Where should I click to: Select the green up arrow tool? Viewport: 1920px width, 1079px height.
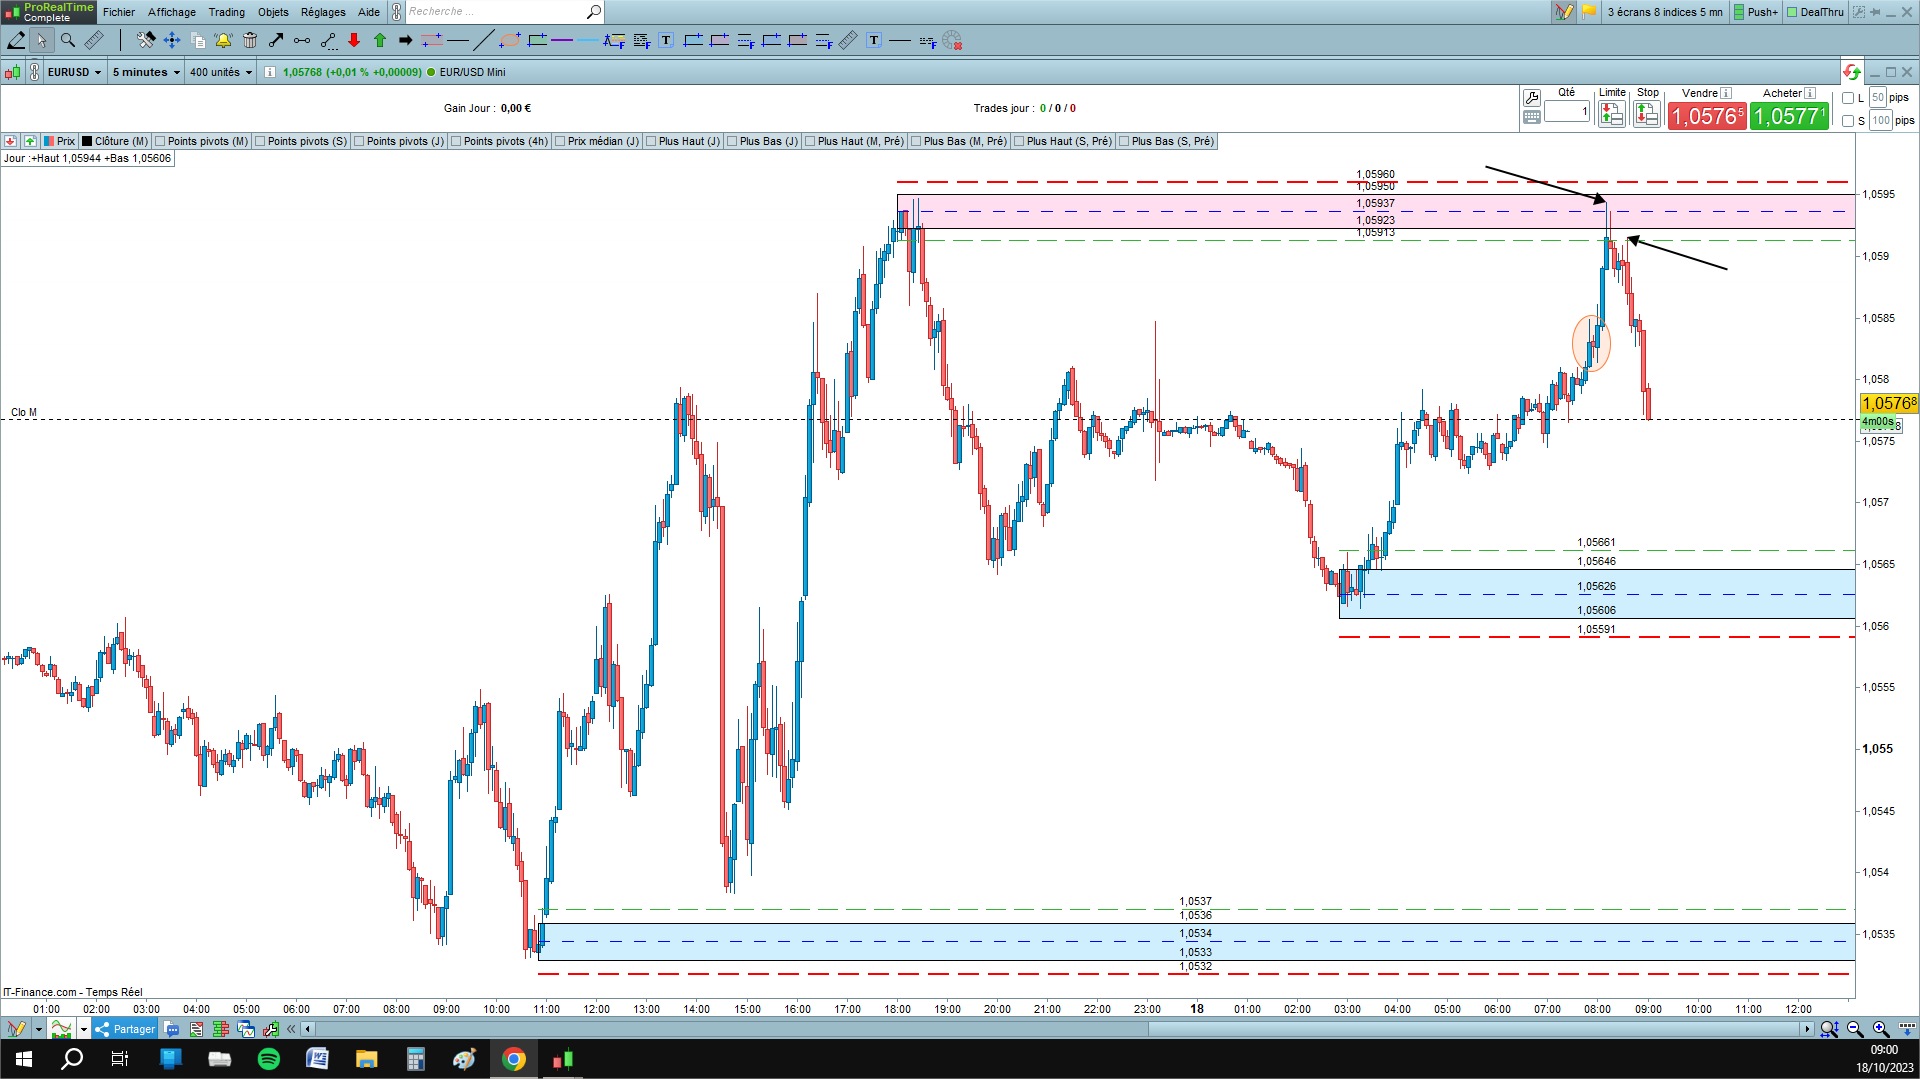click(x=380, y=41)
